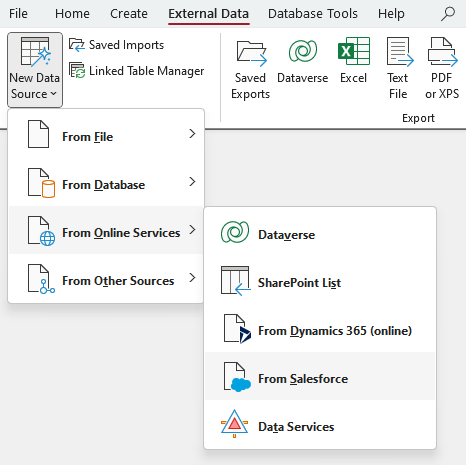Image resolution: width=466 pixels, height=465 pixels.
Task: Select Data Services entry
Action: (320, 424)
